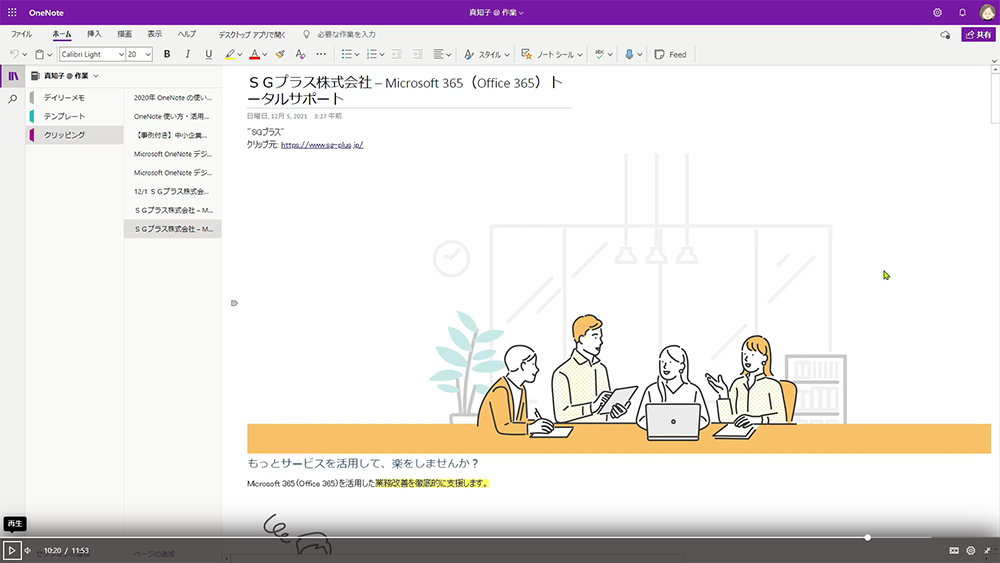1000x563 pixels.
Task: Open the スタイル styles menu
Action: (x=487, y=54)
